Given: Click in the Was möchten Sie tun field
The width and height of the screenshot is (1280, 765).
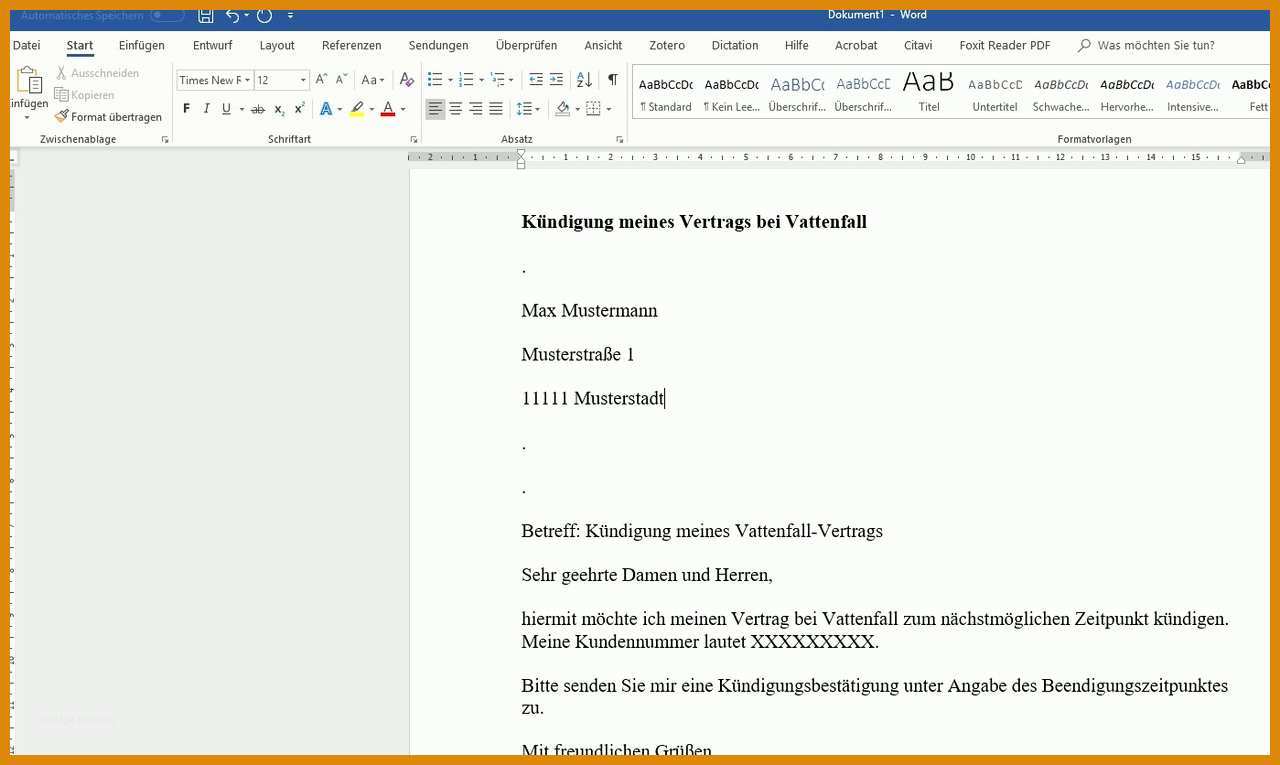Looking at the screenshot, I should click(1155, 45).
